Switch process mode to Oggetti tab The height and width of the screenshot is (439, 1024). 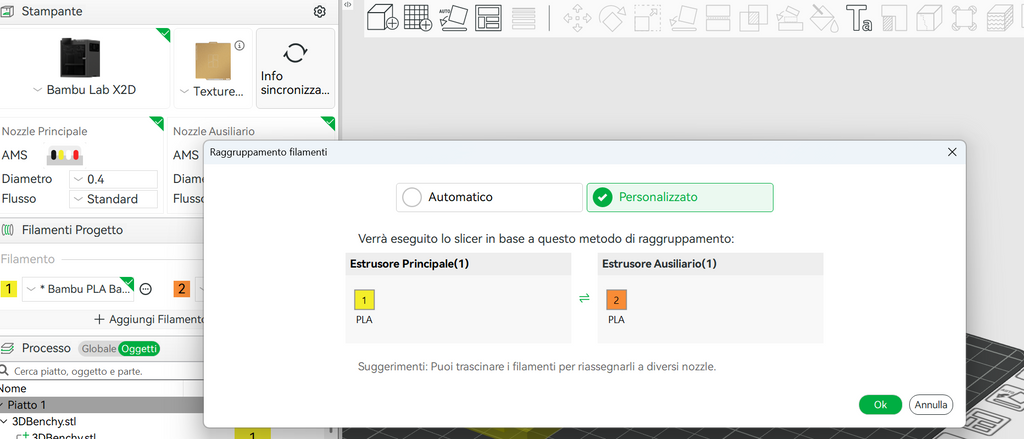(139, 349)
